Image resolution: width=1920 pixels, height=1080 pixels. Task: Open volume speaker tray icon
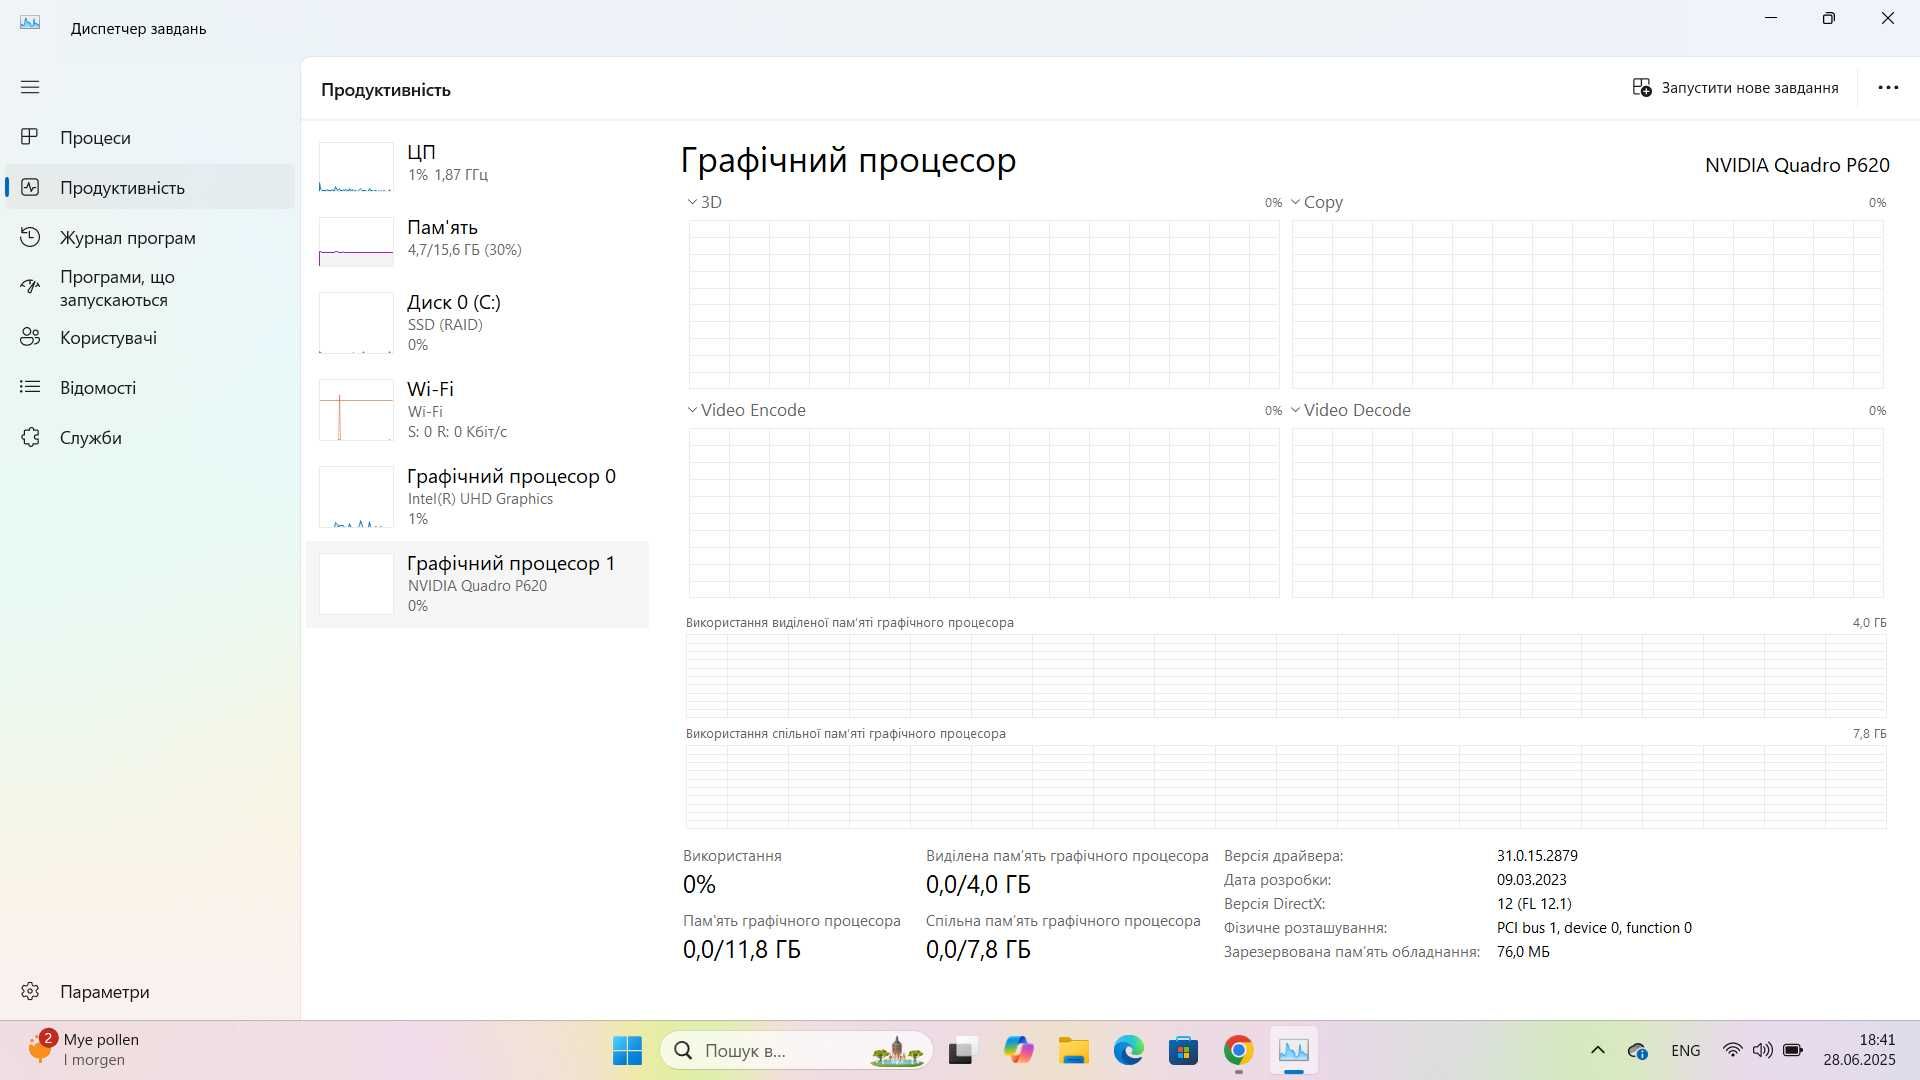point(1762,1051)
